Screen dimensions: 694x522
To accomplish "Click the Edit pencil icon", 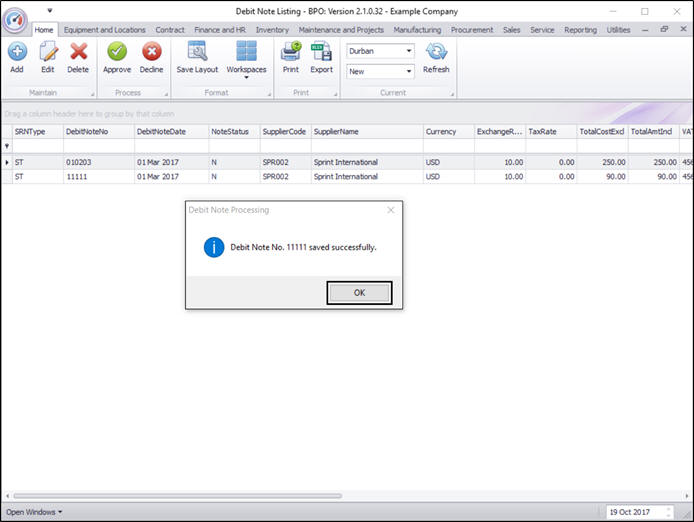I will (48, 52).
